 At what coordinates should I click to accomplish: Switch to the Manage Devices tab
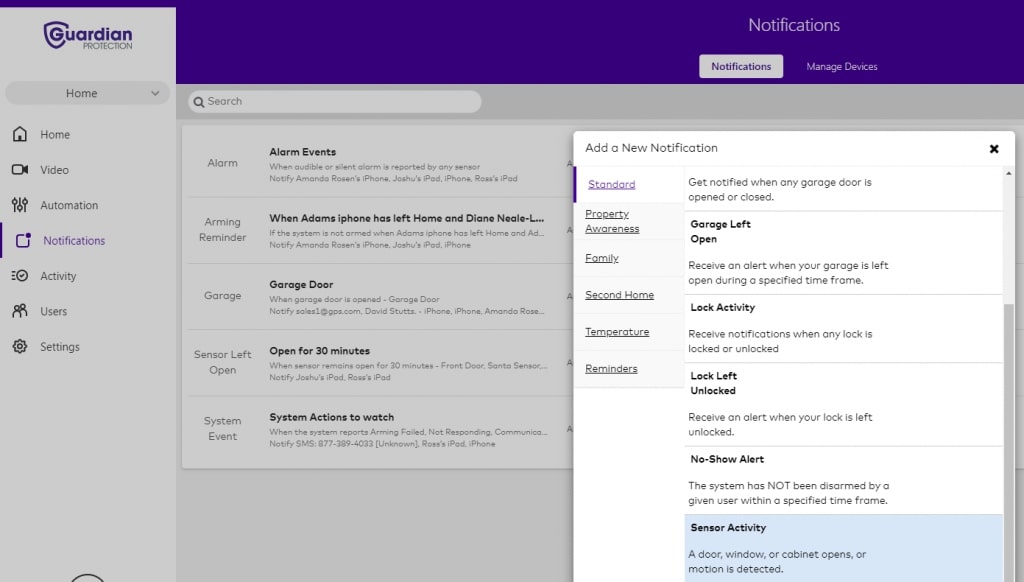pos(842,66)
